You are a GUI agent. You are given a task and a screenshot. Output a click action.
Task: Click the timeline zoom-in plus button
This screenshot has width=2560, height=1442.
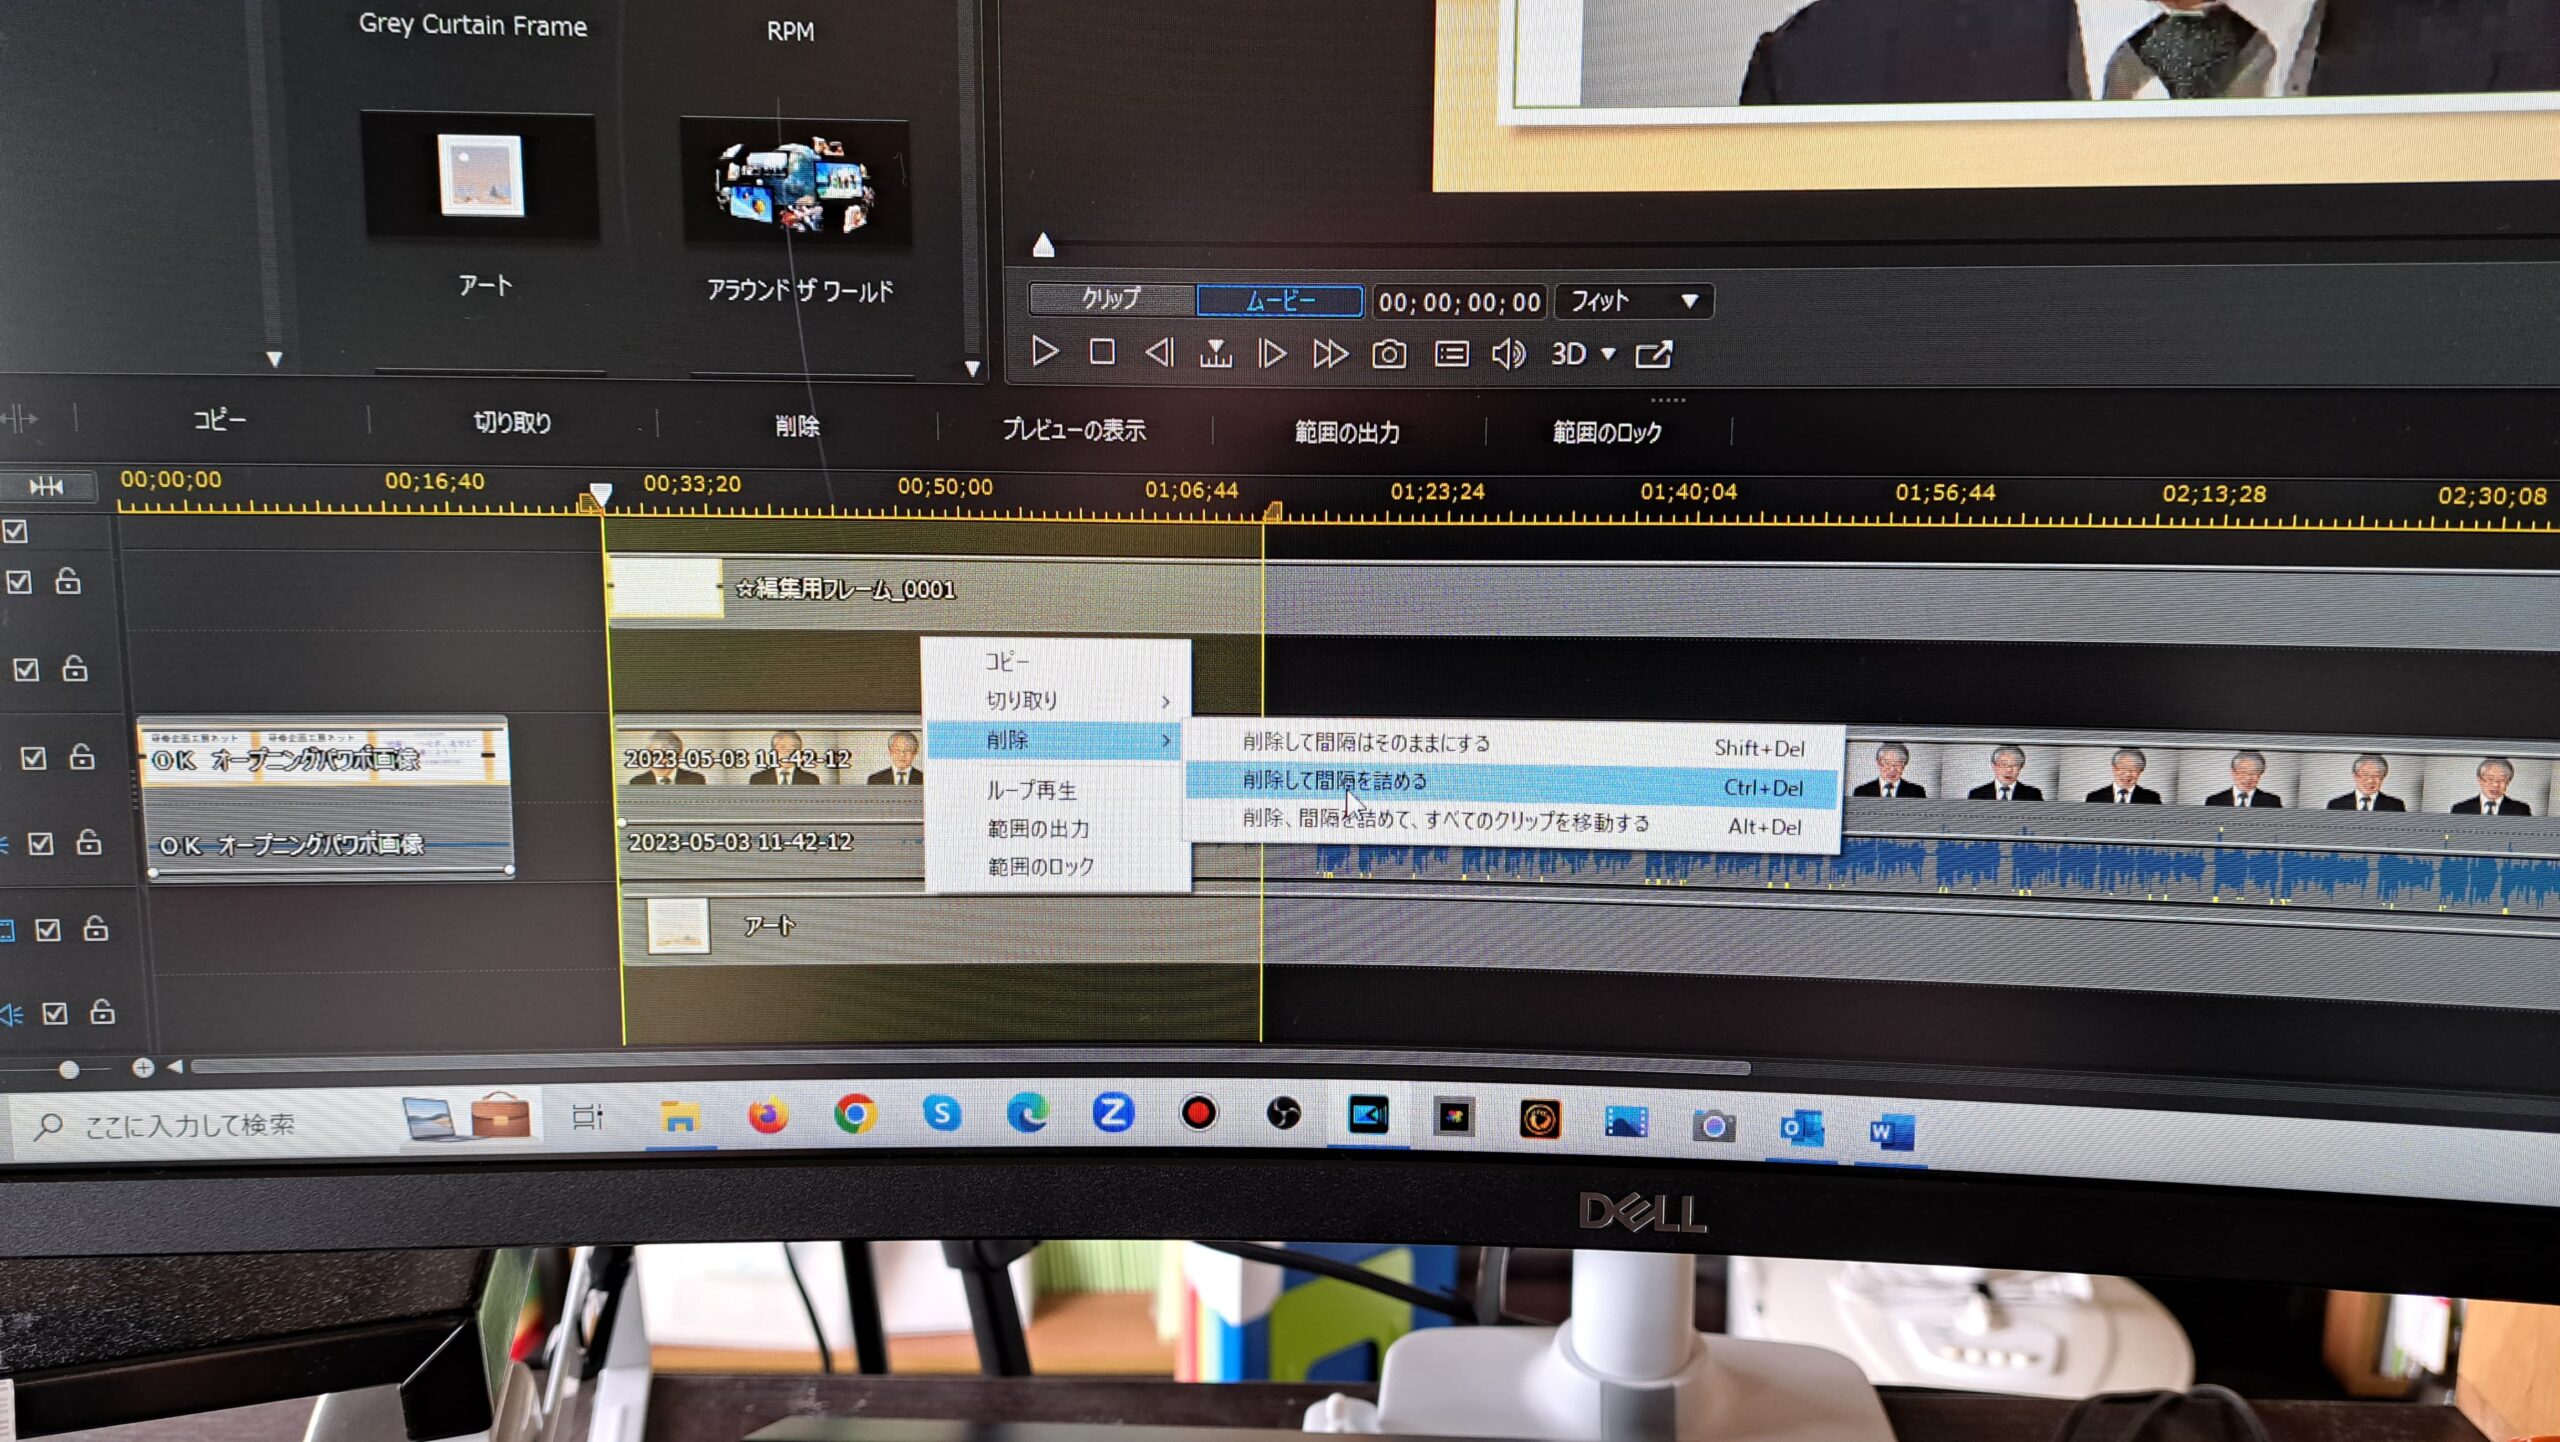pos(143,1068)
